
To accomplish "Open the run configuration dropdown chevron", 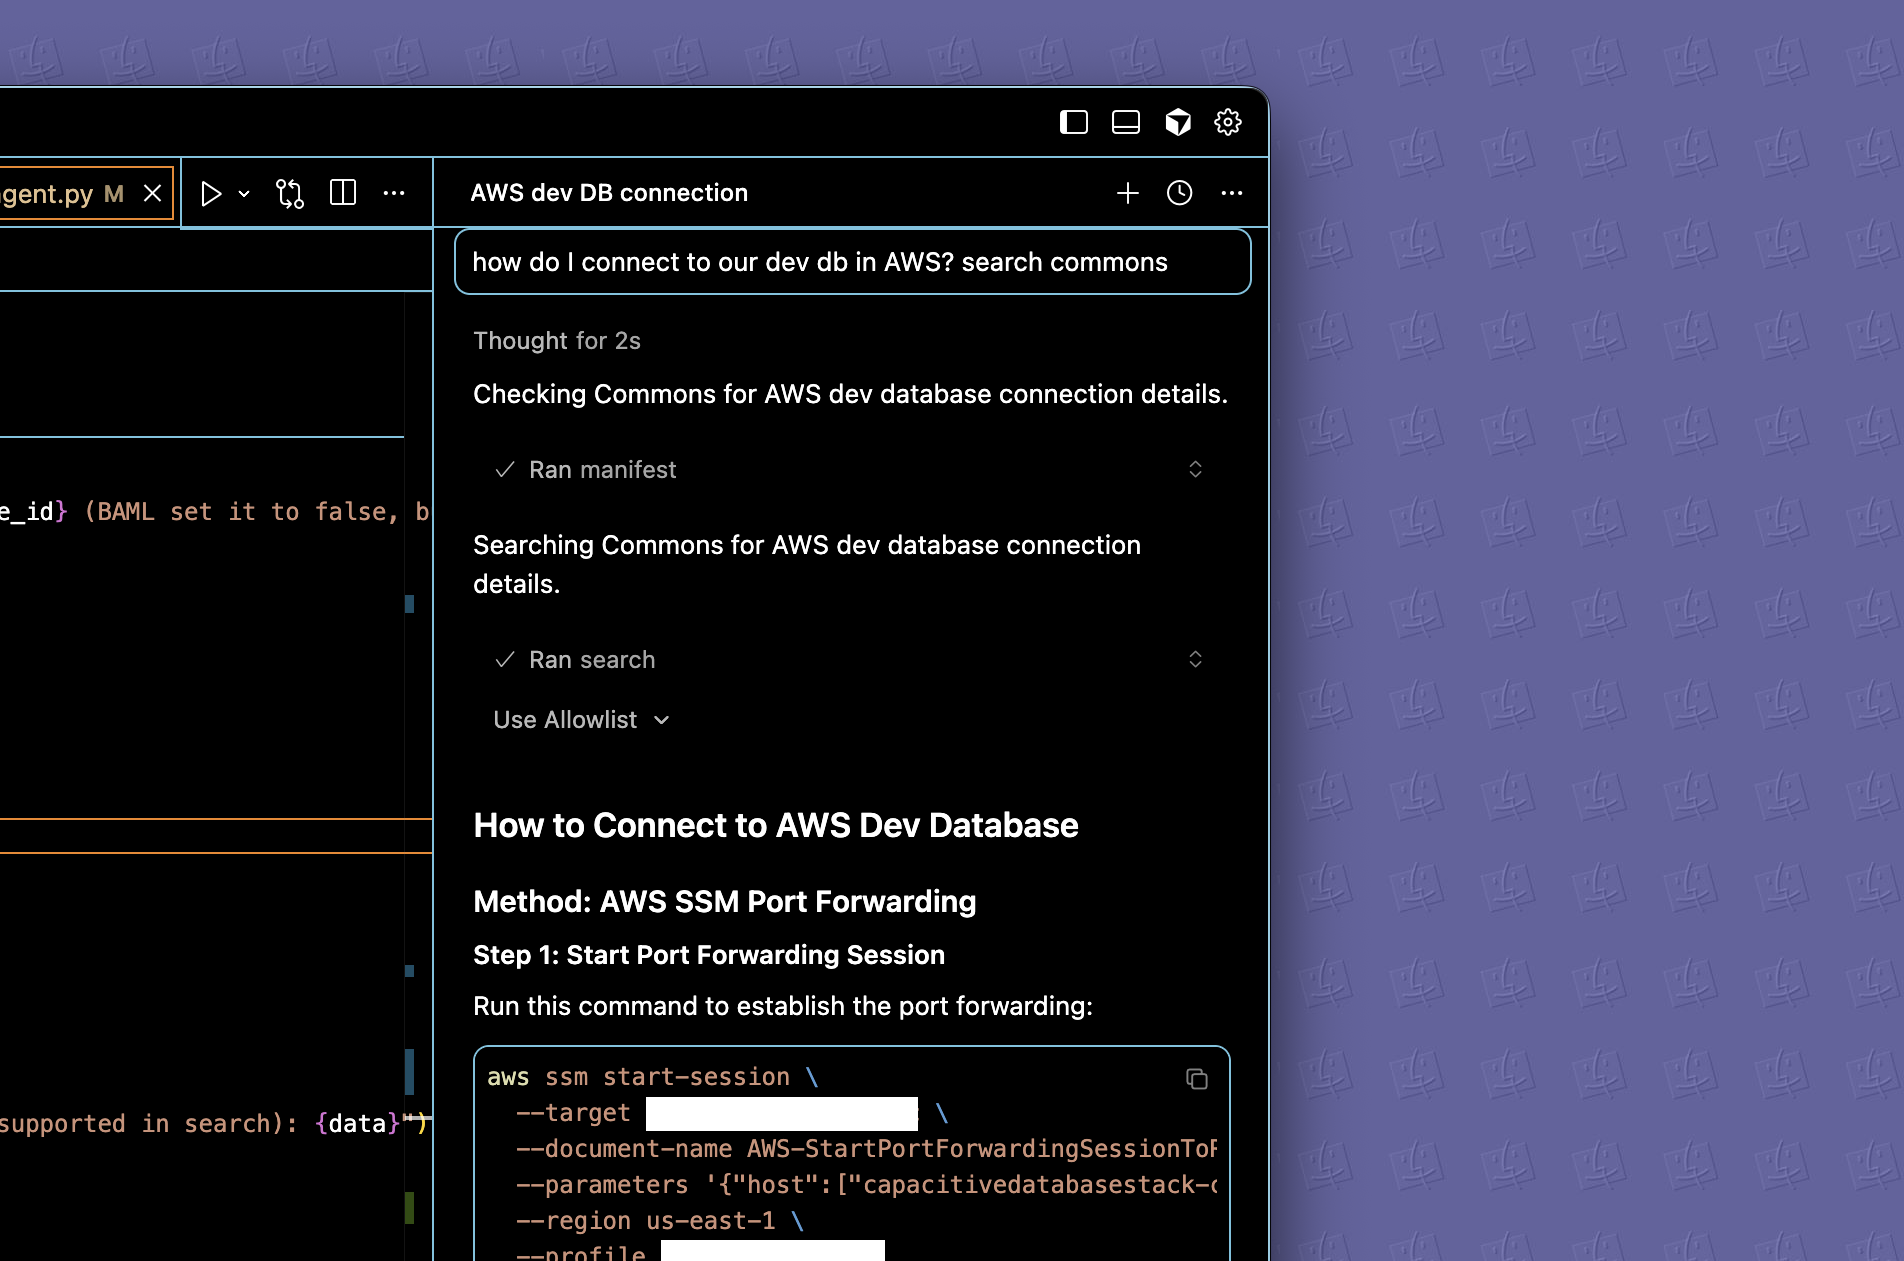I will pyautogui.click(x=243, y=193).
